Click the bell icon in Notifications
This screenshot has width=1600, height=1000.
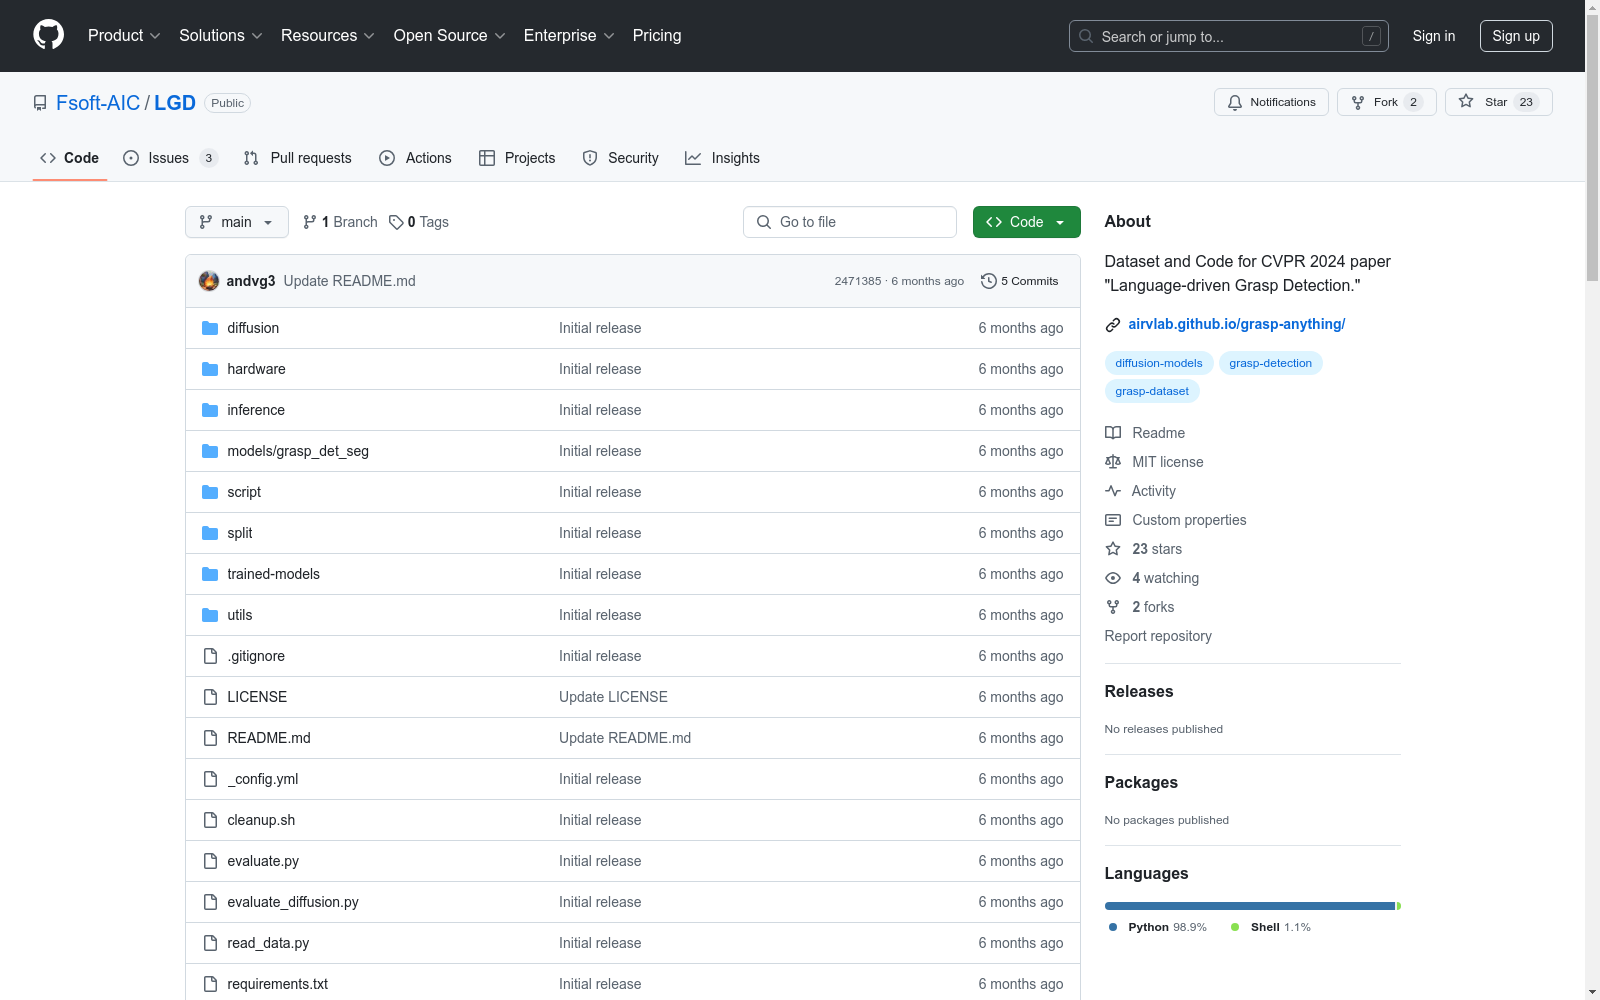click(1235, 102)
